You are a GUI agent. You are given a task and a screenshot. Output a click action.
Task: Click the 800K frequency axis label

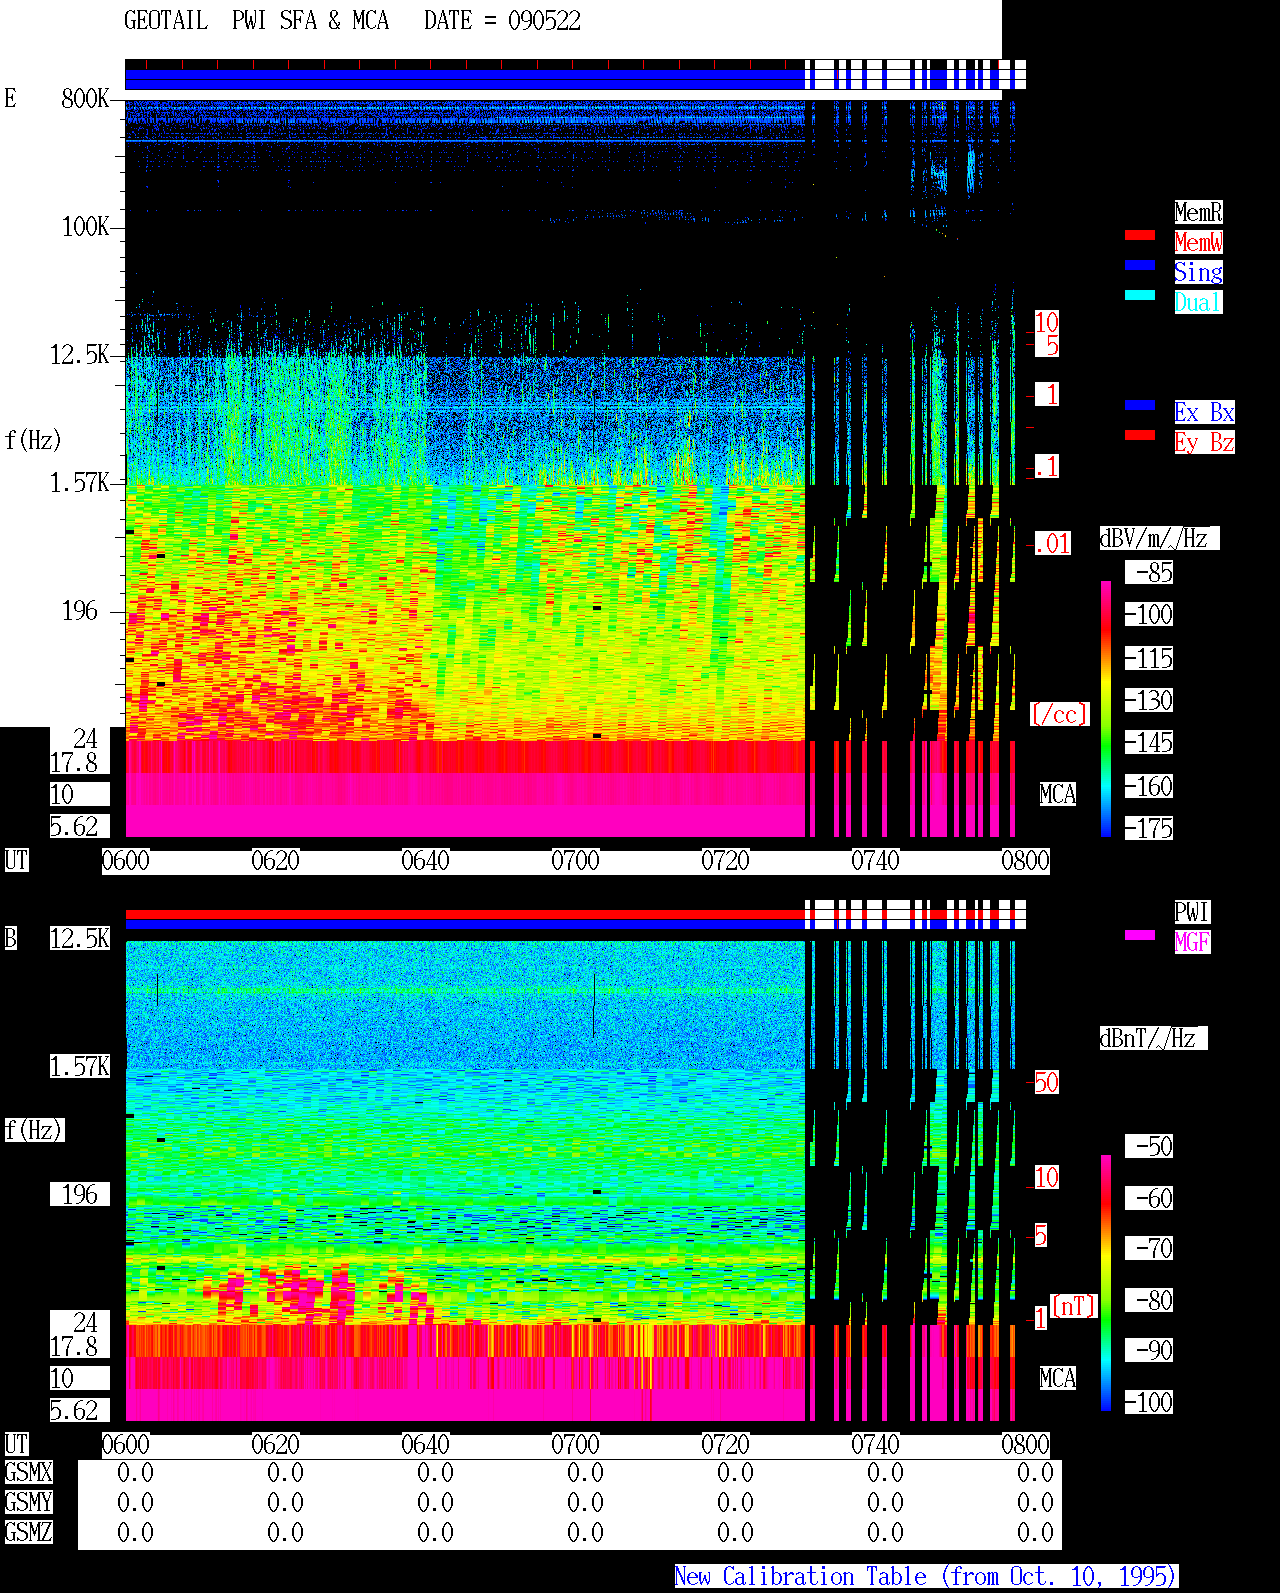(x=85, y=98)
